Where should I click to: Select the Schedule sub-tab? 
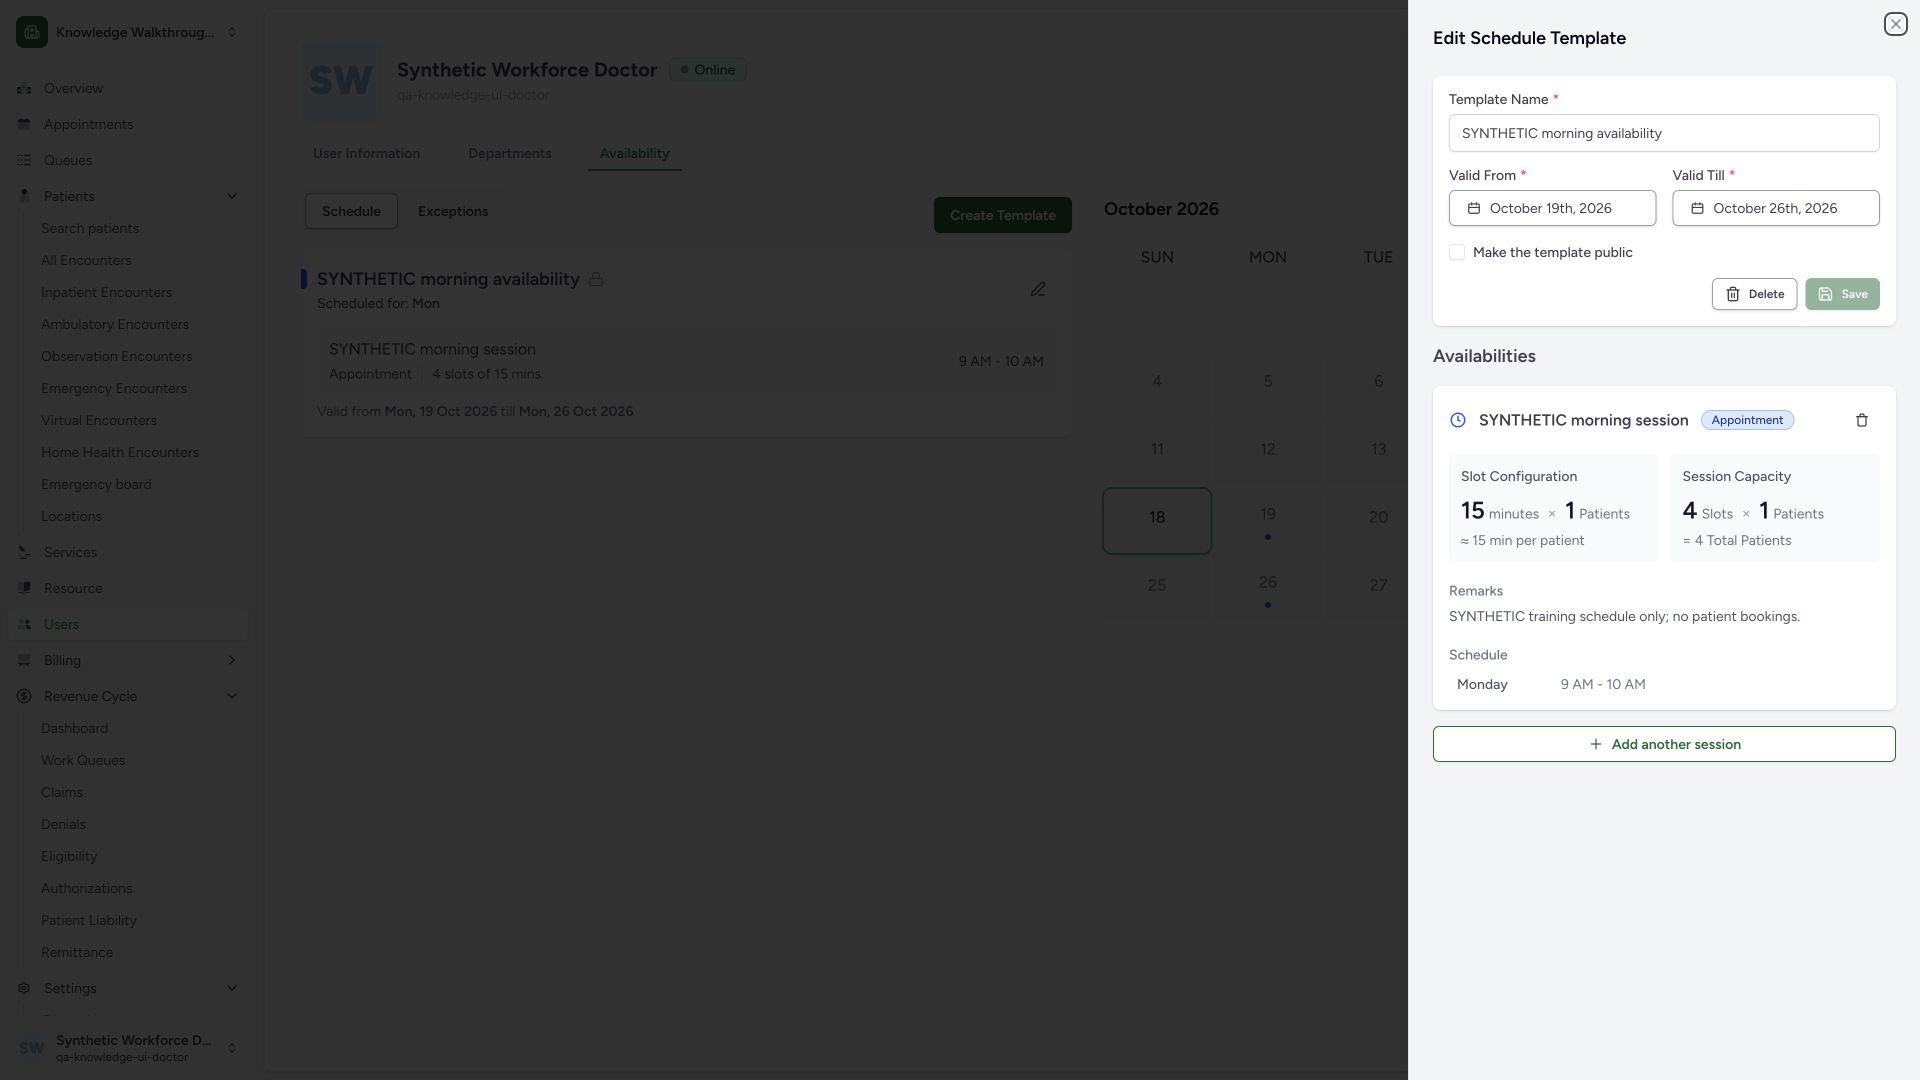[x=351, y=212]
